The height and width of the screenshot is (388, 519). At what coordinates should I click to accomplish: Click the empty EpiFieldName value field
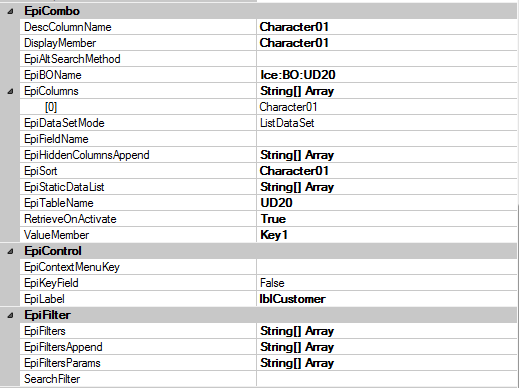387,139
